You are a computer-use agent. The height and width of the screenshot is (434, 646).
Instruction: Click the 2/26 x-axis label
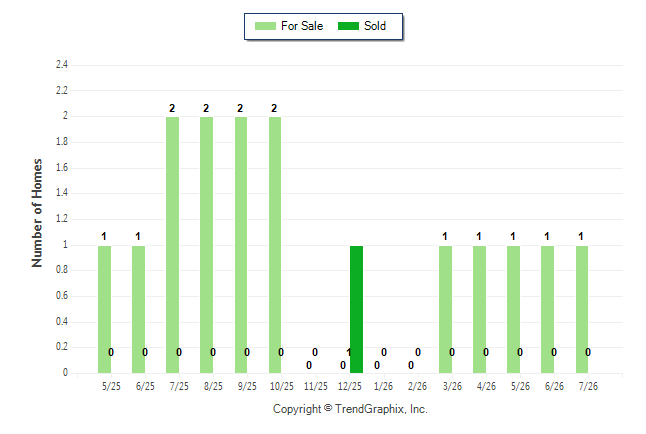coord(417,386)
